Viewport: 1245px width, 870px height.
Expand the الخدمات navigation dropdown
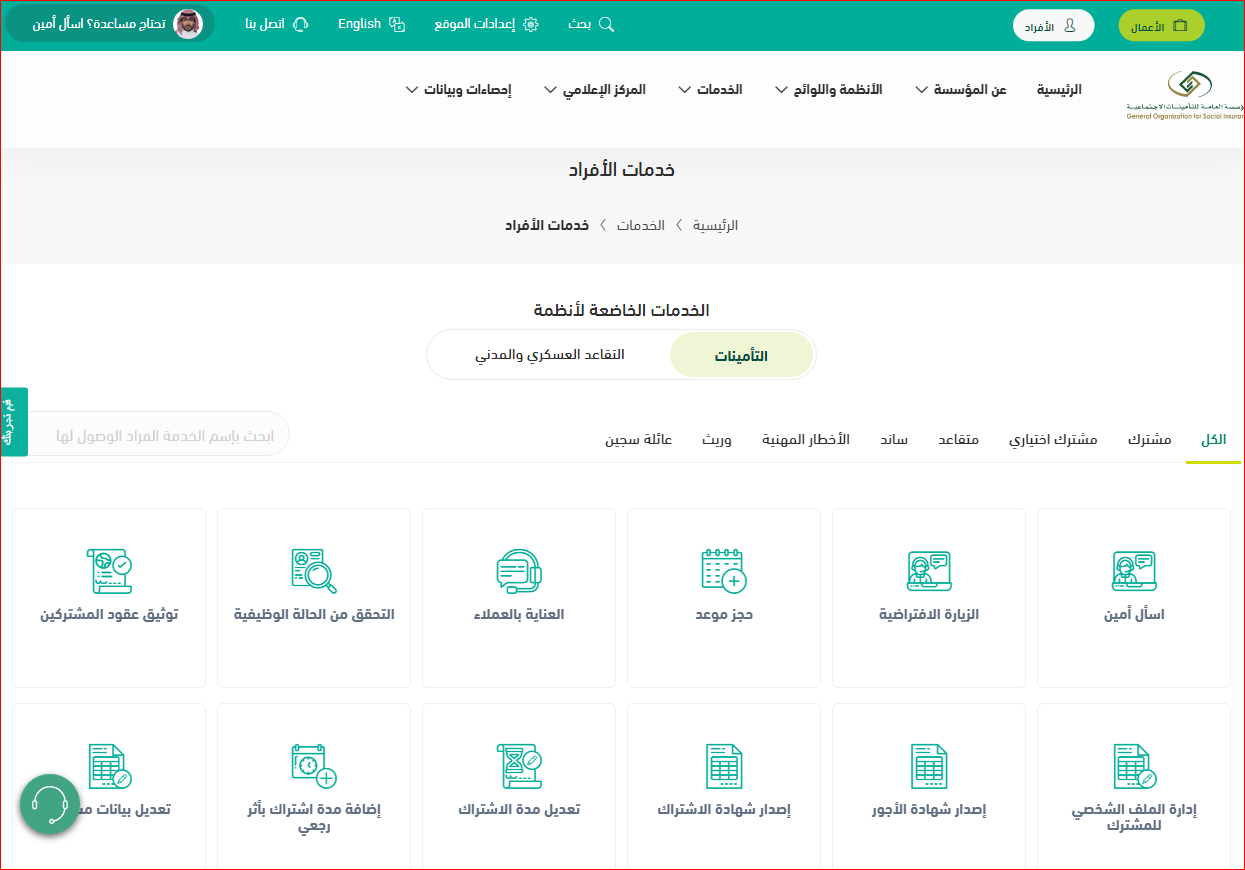click(x=710, y=90)
